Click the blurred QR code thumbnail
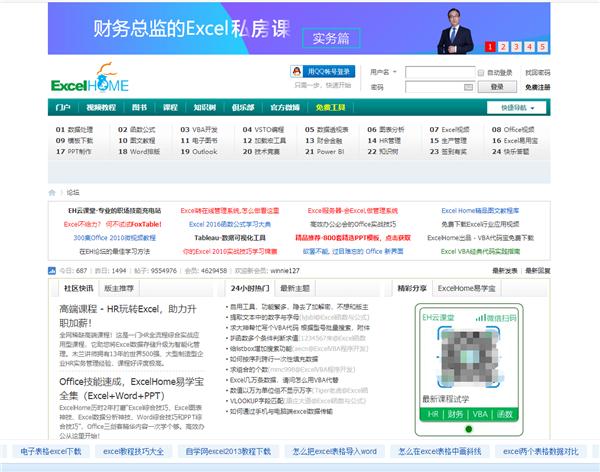600x472 pixels. [x=469, y=357]
